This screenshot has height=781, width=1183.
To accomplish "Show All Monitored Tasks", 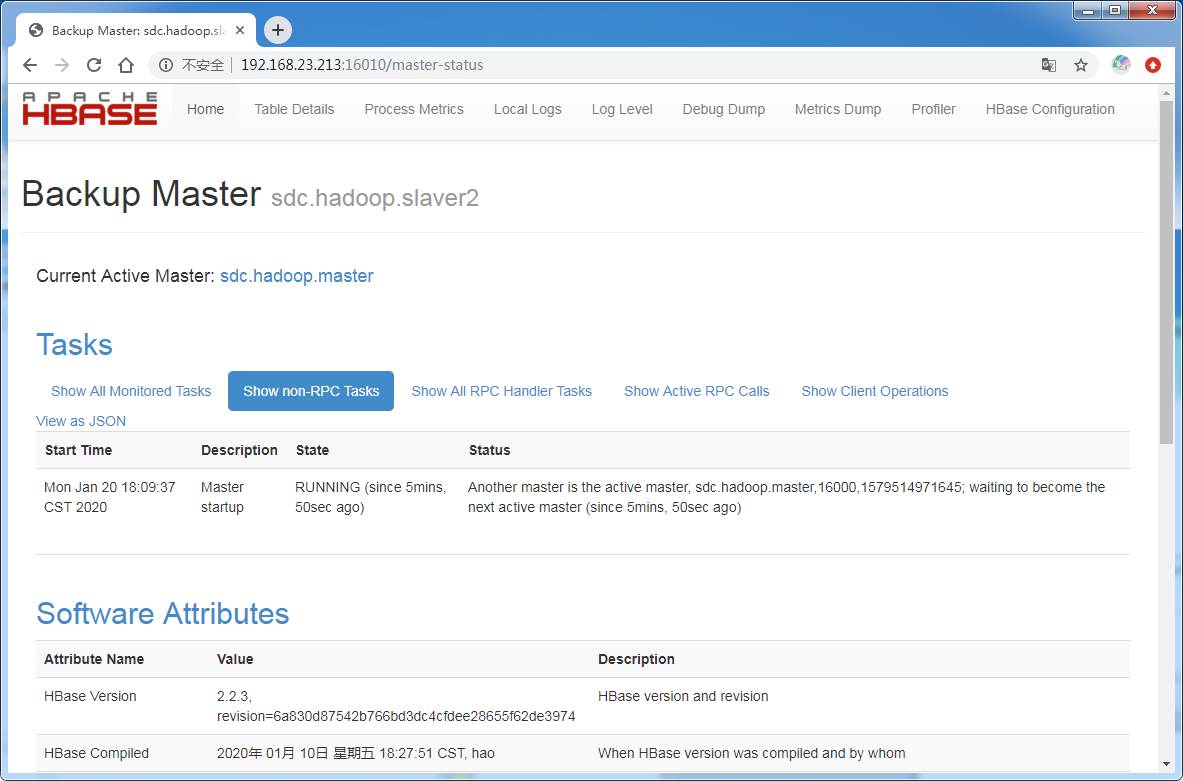I will 131,391.
